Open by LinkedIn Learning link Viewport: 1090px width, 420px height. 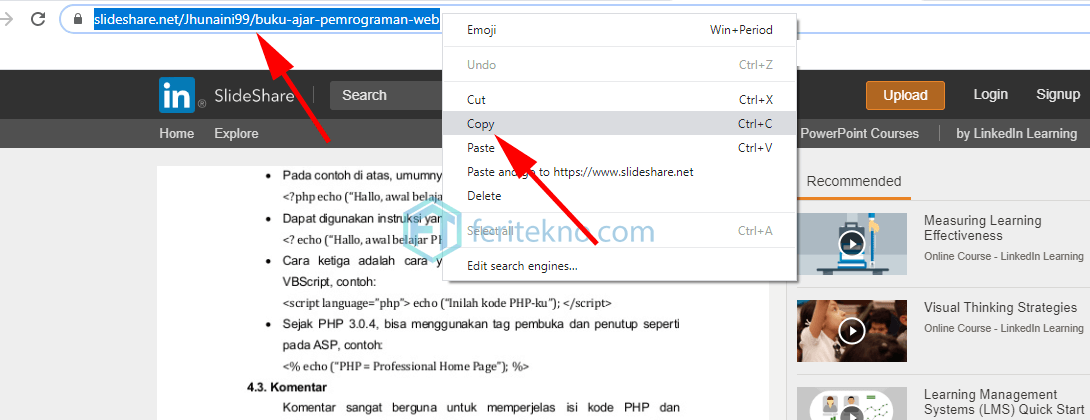pyautogui.click(x=1017, y=134)
